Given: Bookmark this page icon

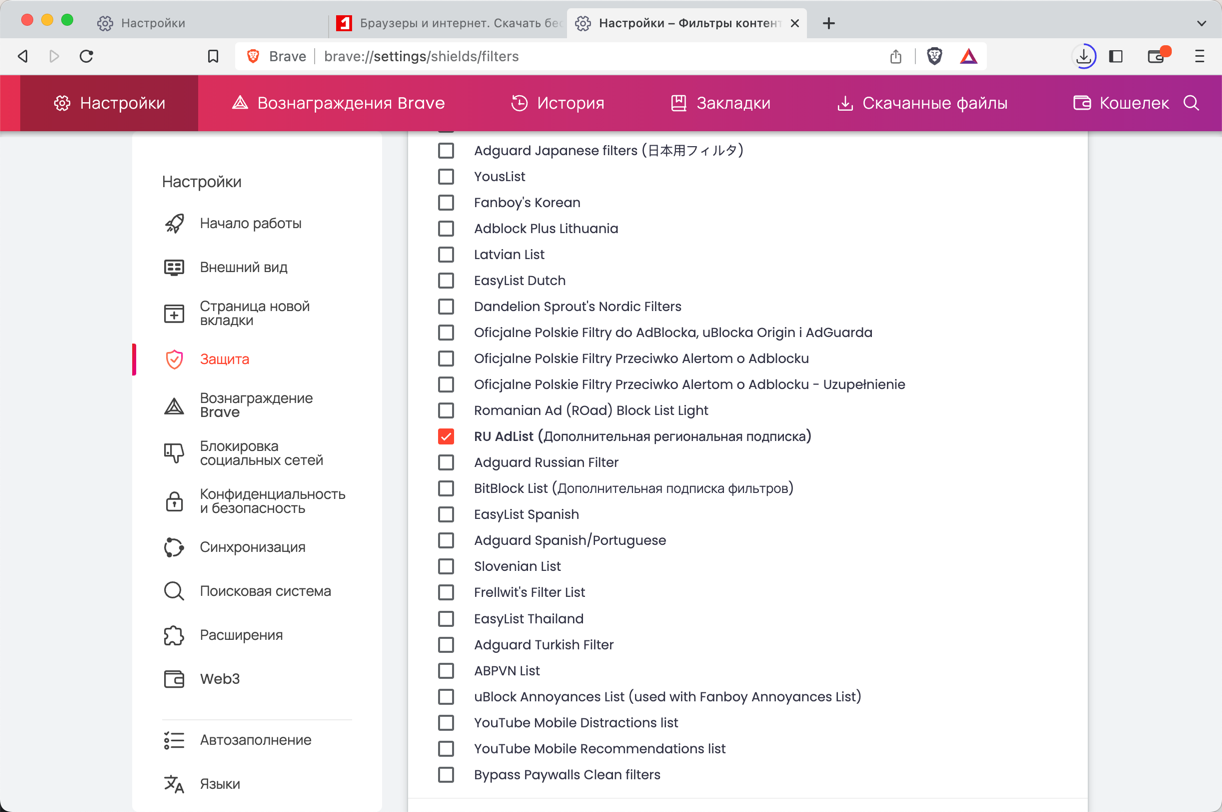Looking at the screenshot, I should tap(213, 57).
